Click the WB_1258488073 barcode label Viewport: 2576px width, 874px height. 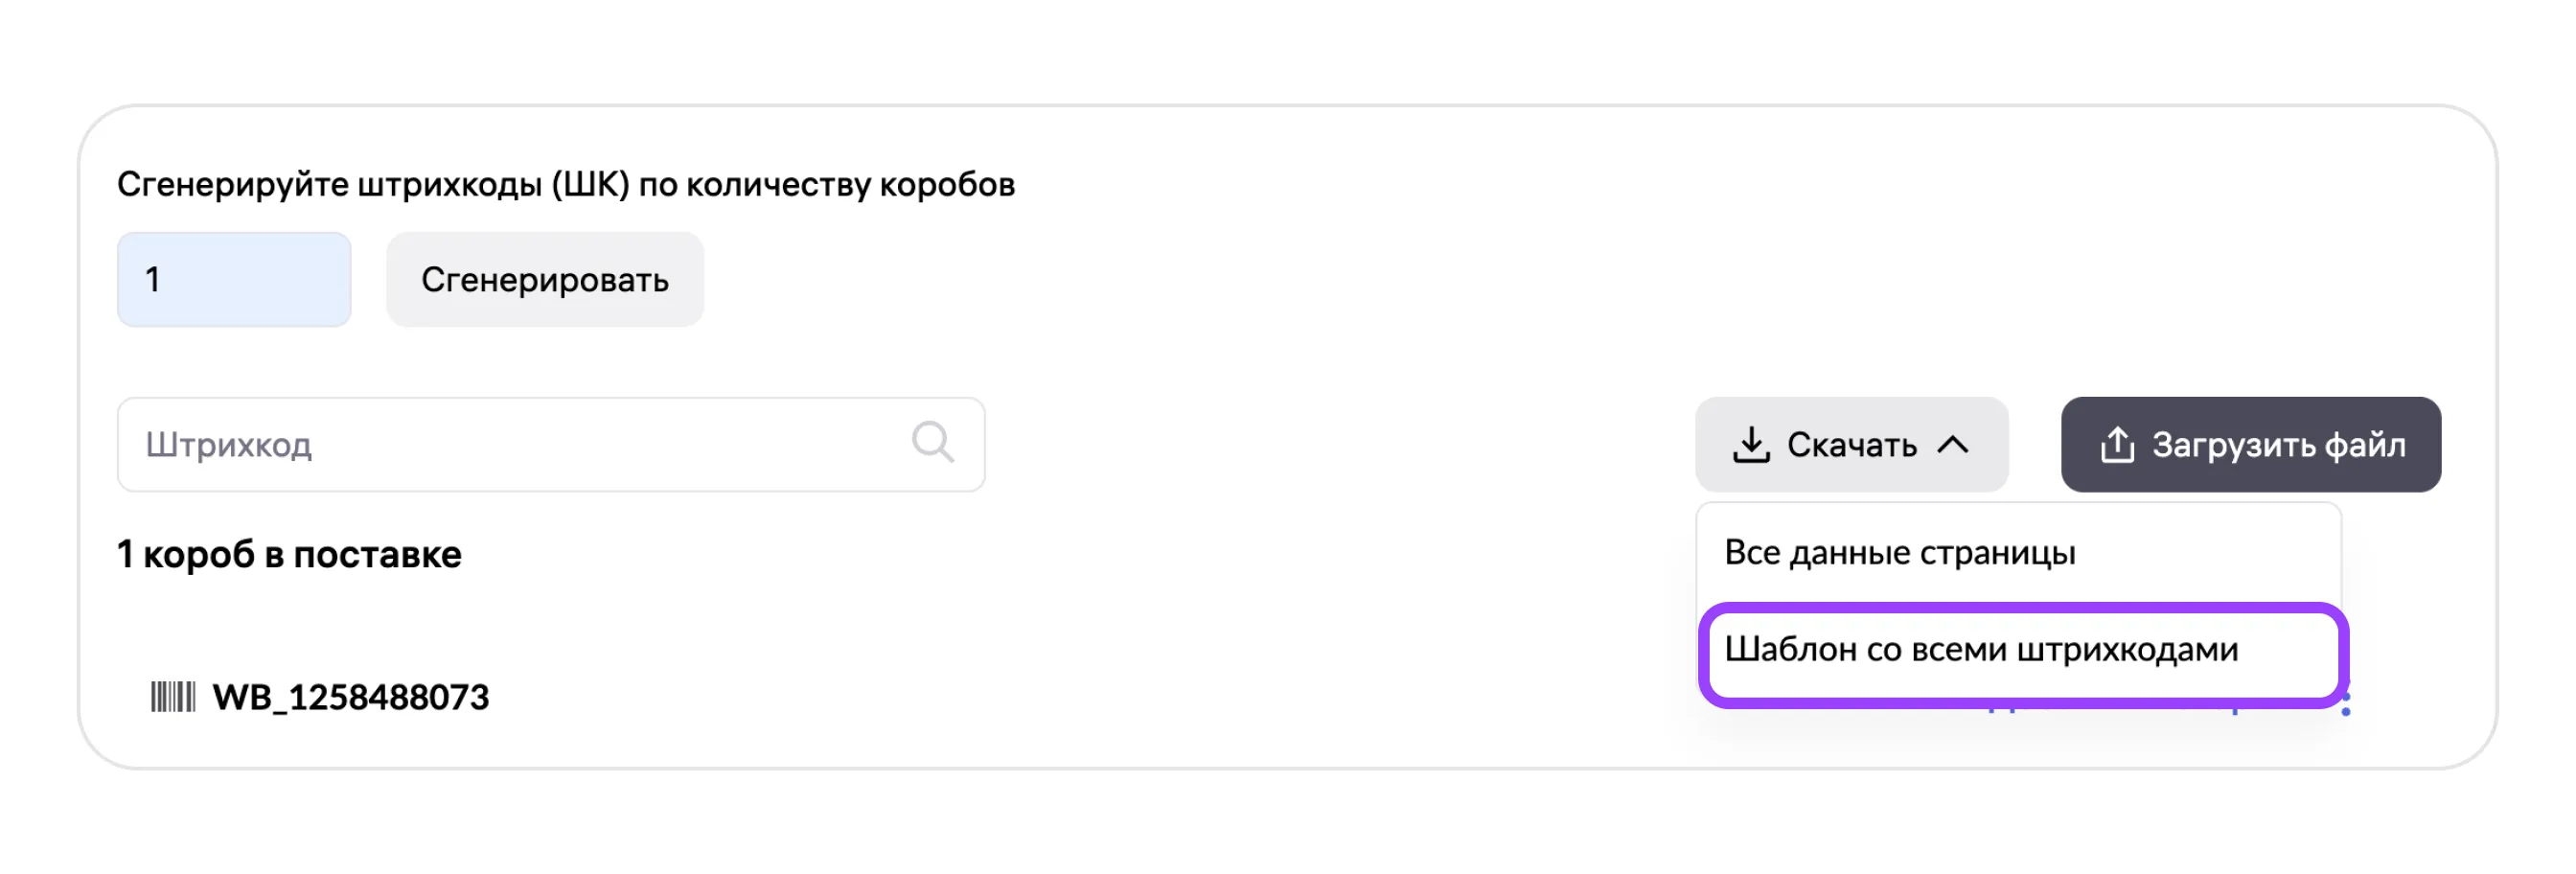click(x=350, y=697)
